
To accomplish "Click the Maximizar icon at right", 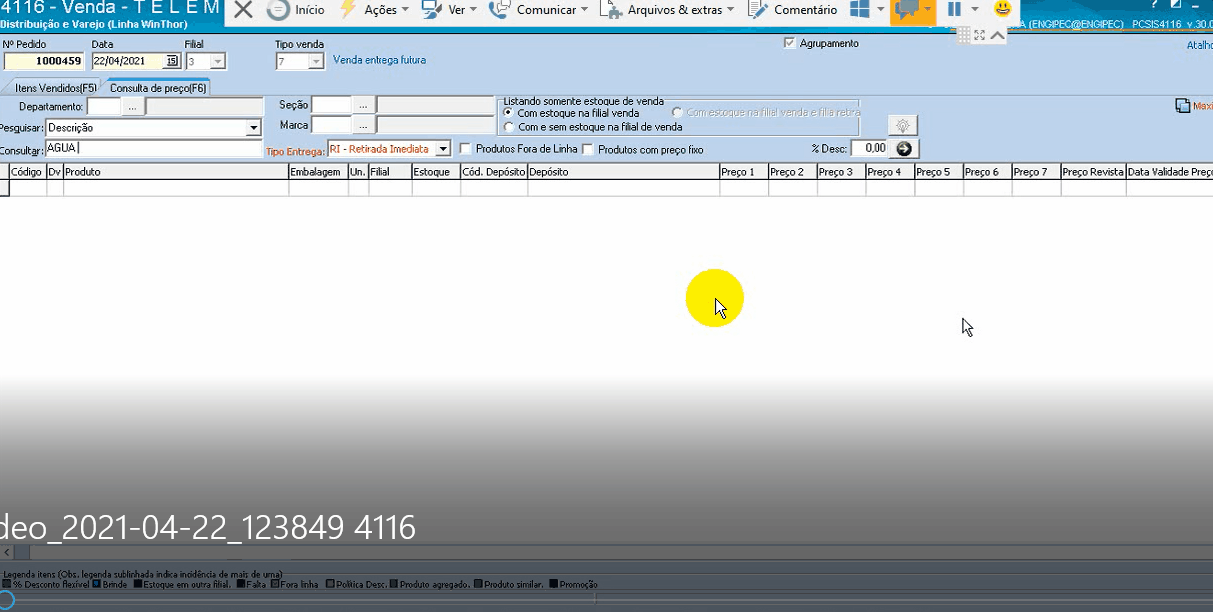I will [x=1182, y=105].
